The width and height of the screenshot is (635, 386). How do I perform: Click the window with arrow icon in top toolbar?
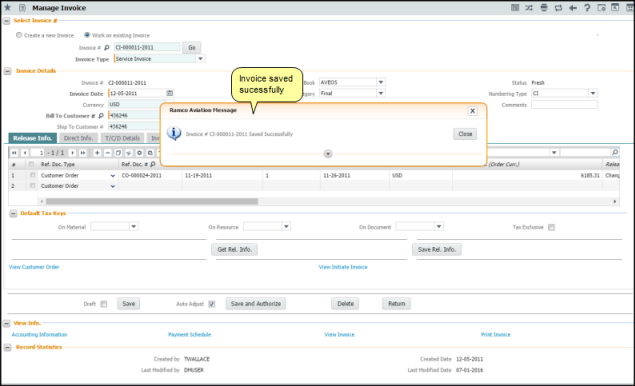coord(615,7)
